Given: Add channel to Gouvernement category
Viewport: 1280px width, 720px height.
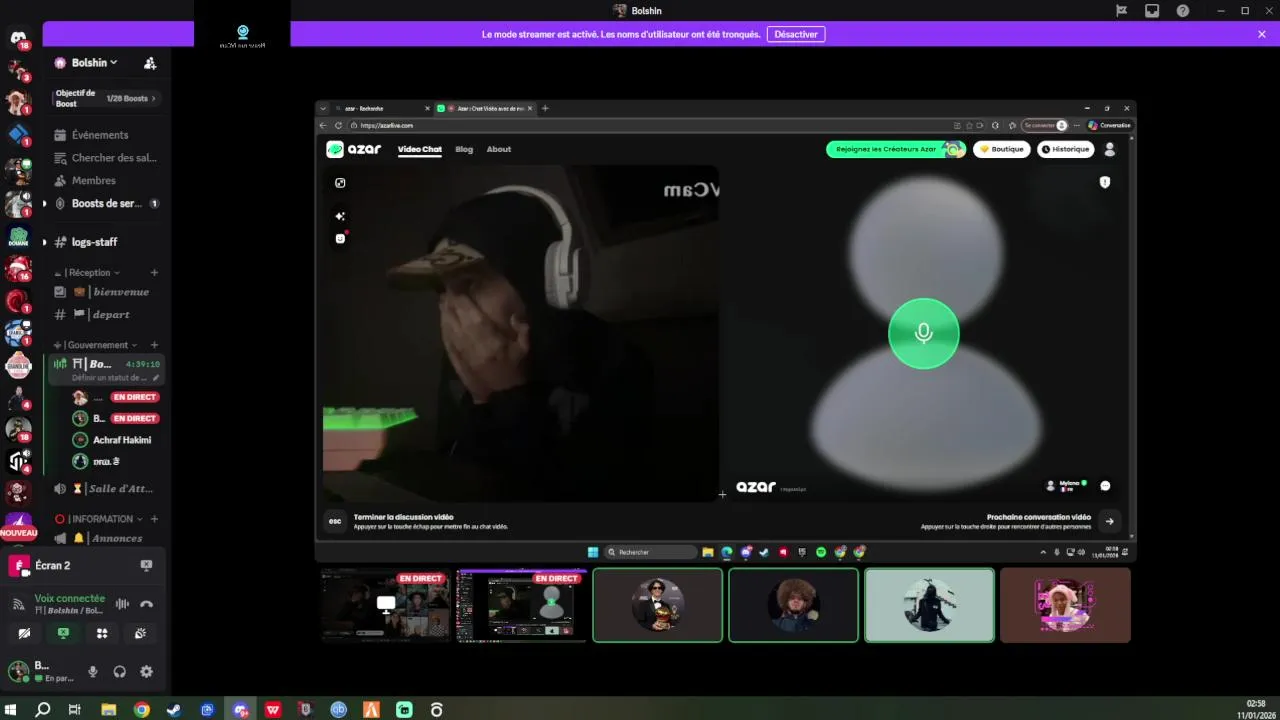Looking at the screenshot, I should click(154, 345).
